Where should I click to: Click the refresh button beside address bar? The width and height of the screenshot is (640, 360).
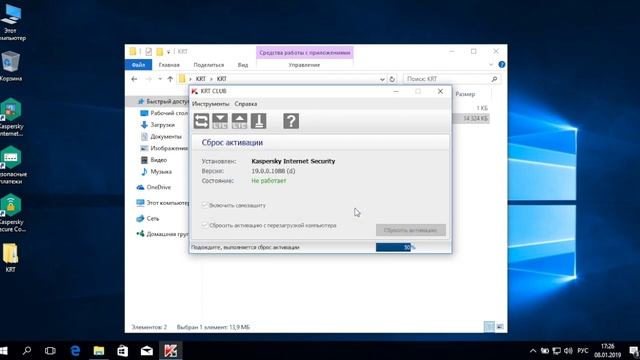pyautogui.click(x=392, y=79)
